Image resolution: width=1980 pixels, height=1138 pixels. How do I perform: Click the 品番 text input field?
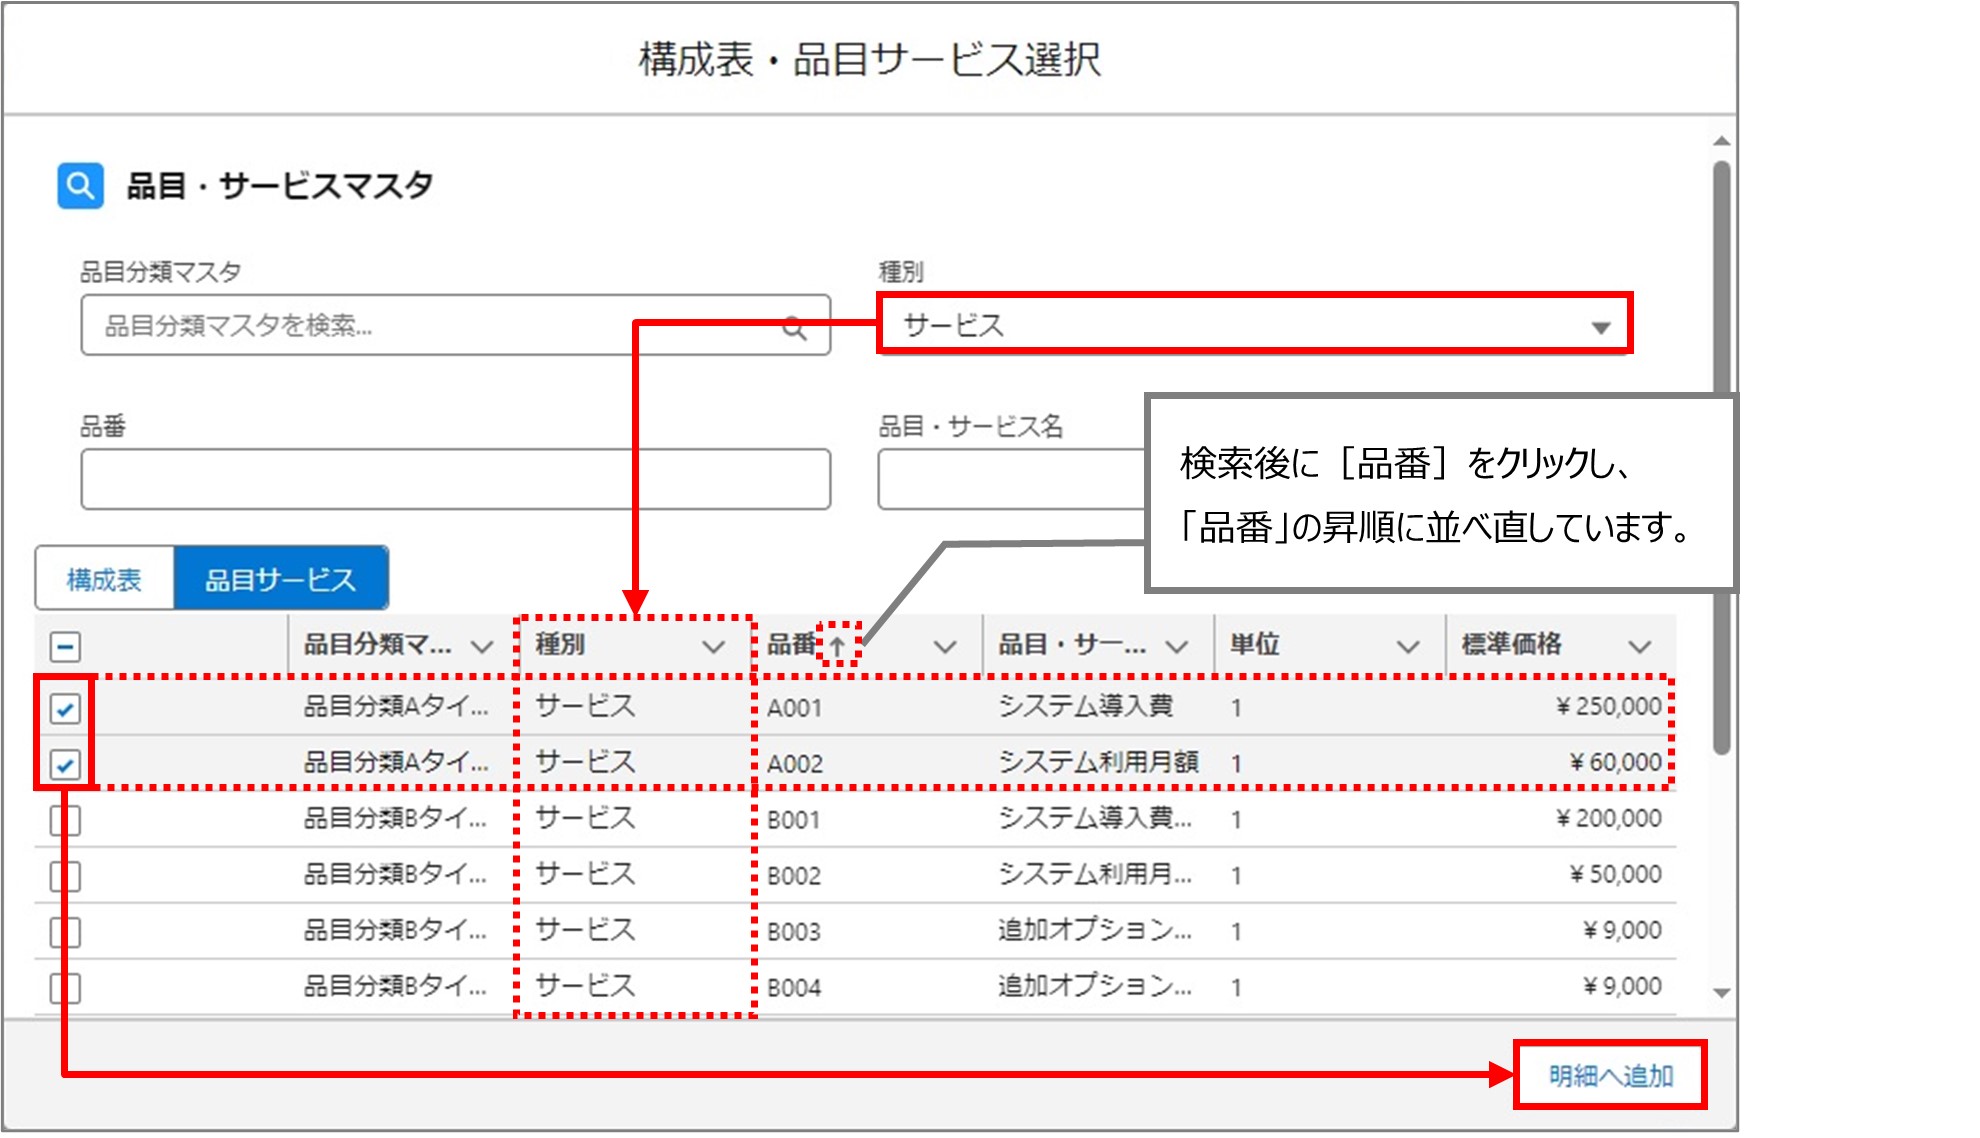[455, 479]
